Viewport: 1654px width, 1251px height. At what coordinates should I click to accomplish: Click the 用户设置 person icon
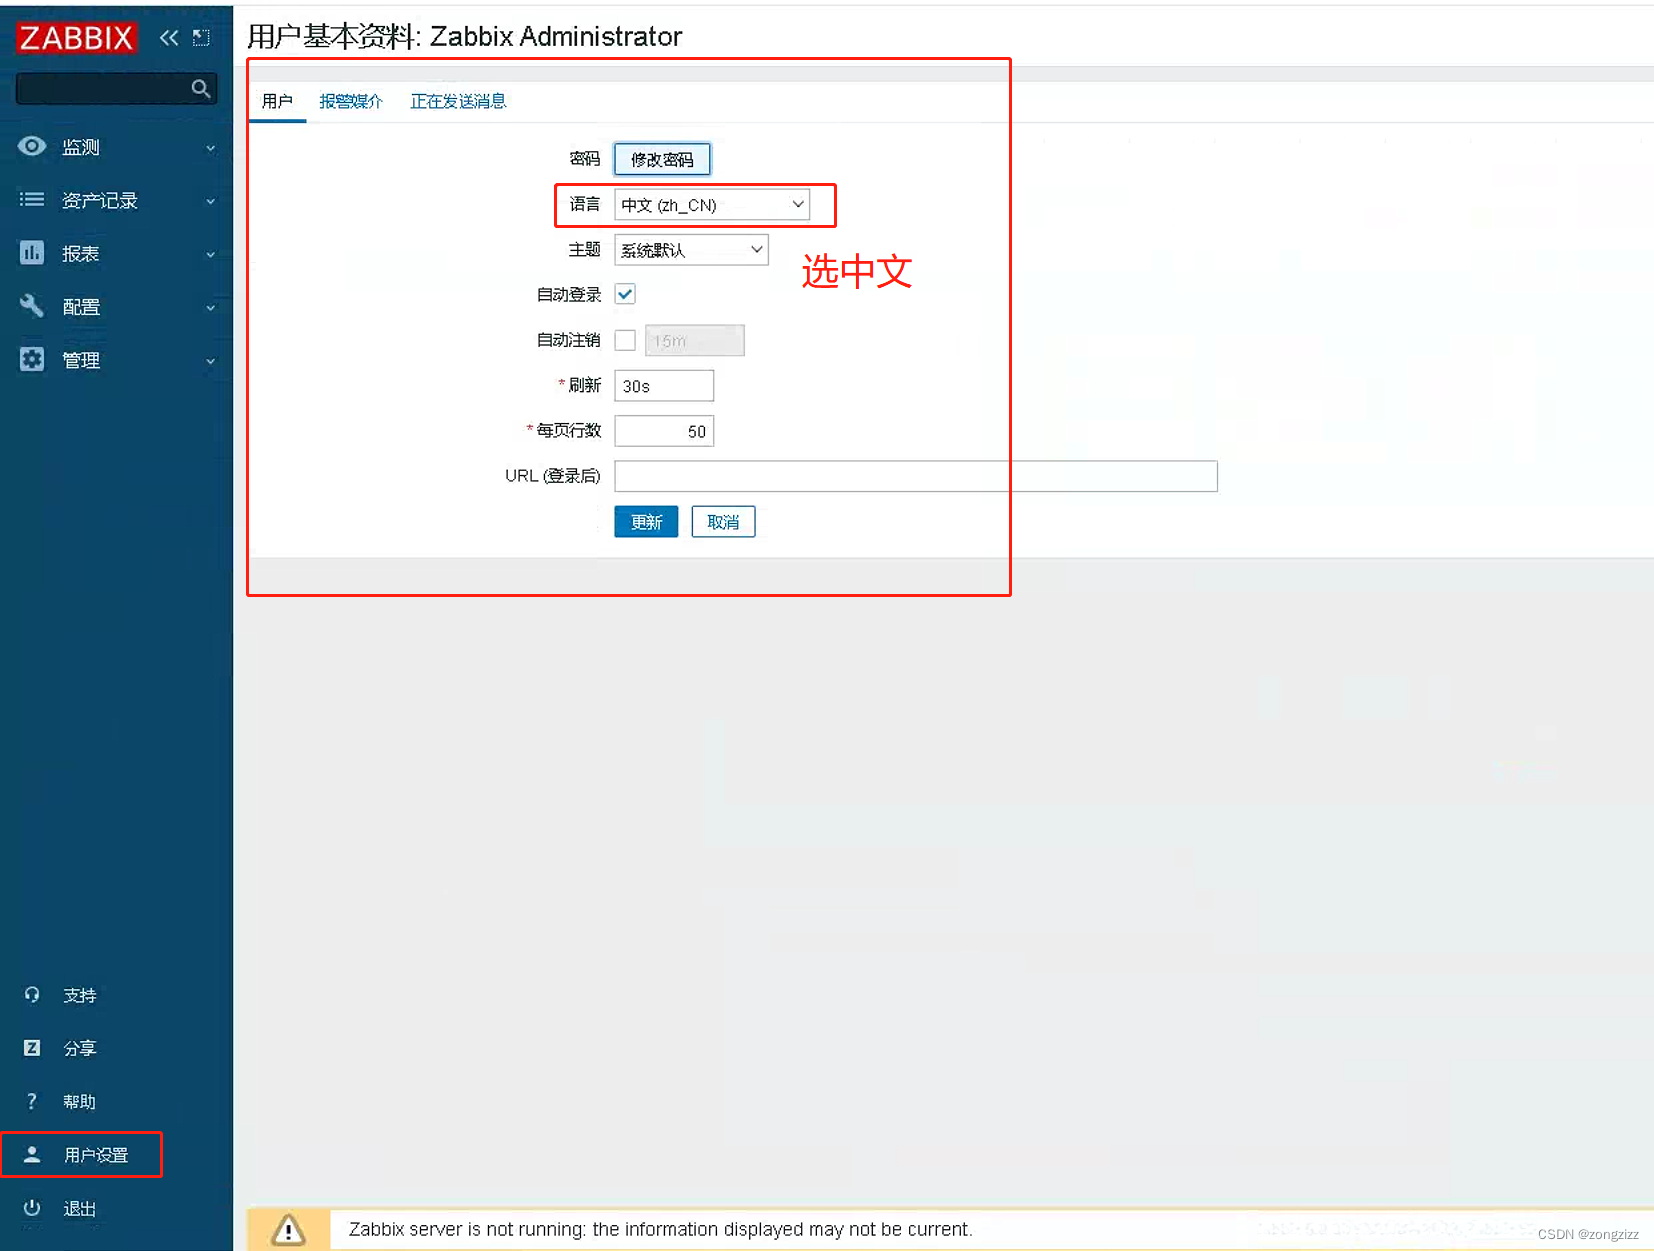pos(32,1154)
